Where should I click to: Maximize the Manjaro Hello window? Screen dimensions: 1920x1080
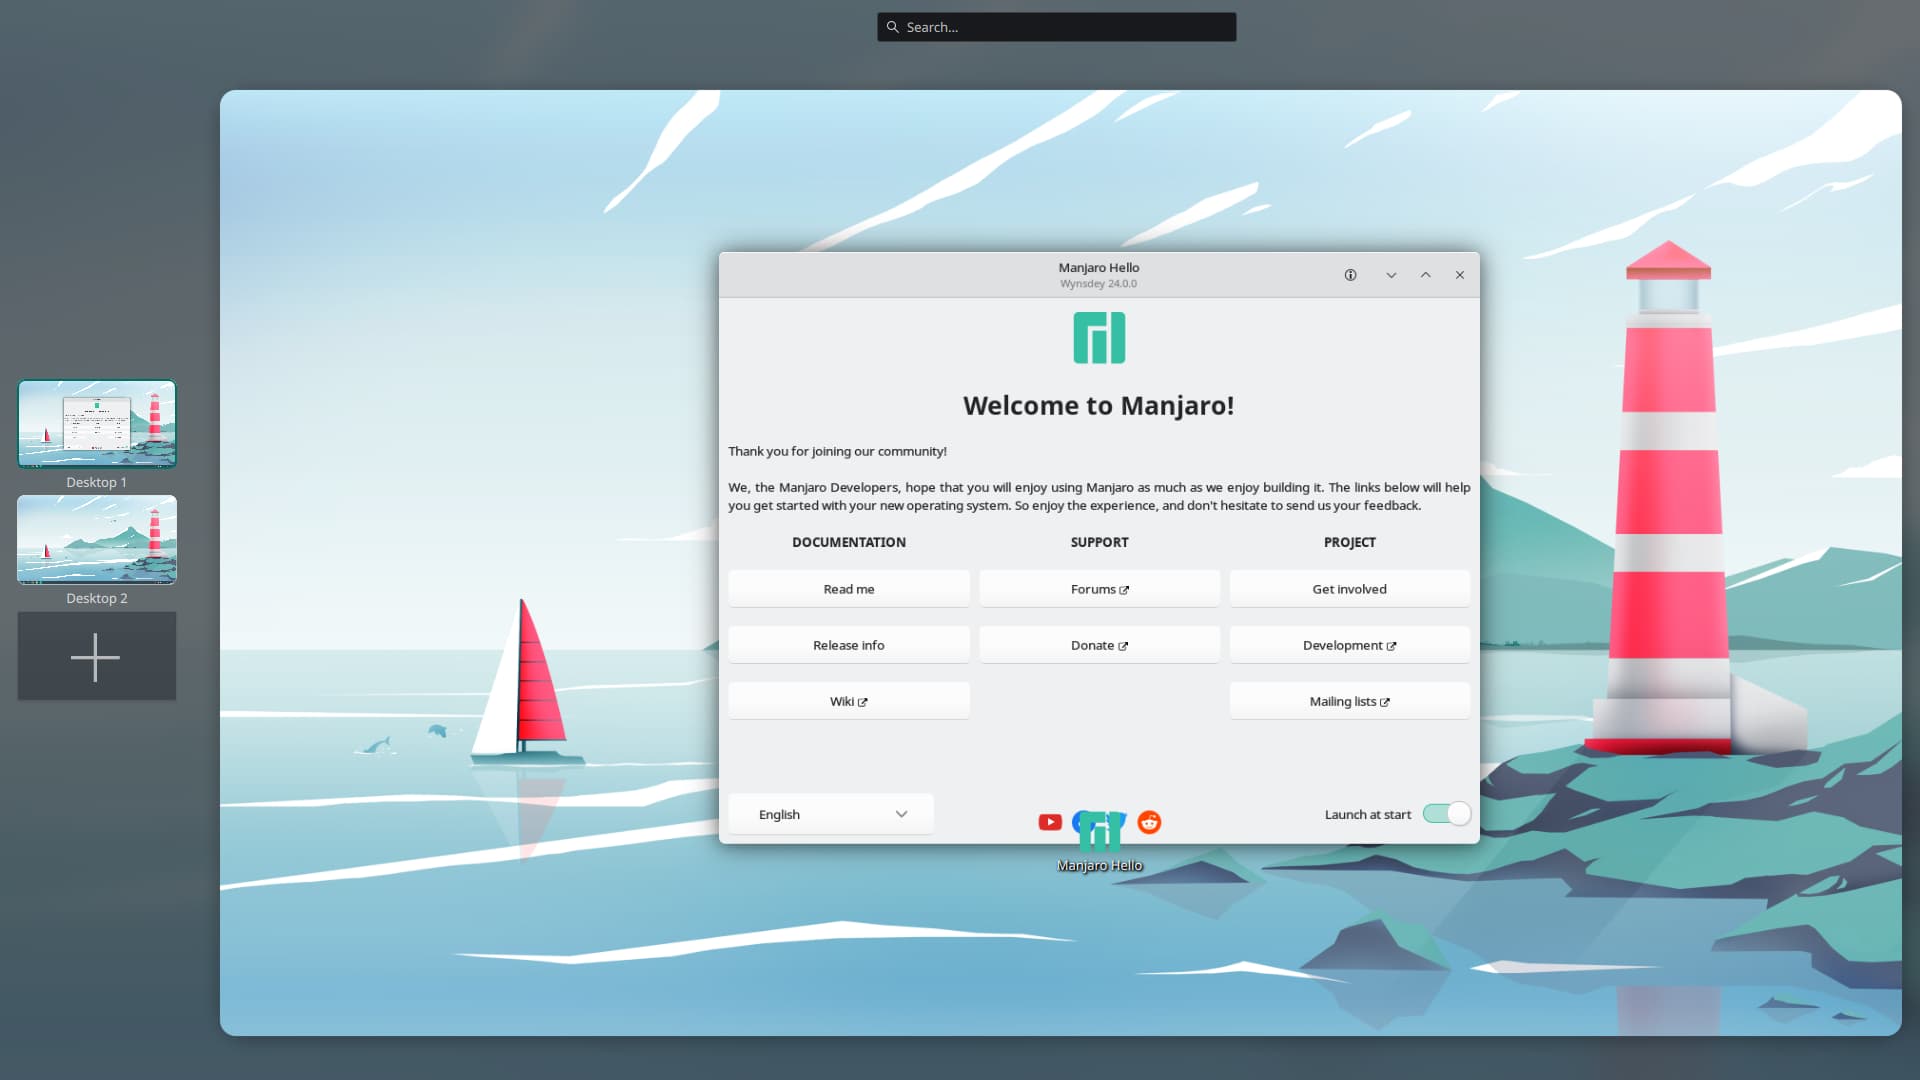1426,275
